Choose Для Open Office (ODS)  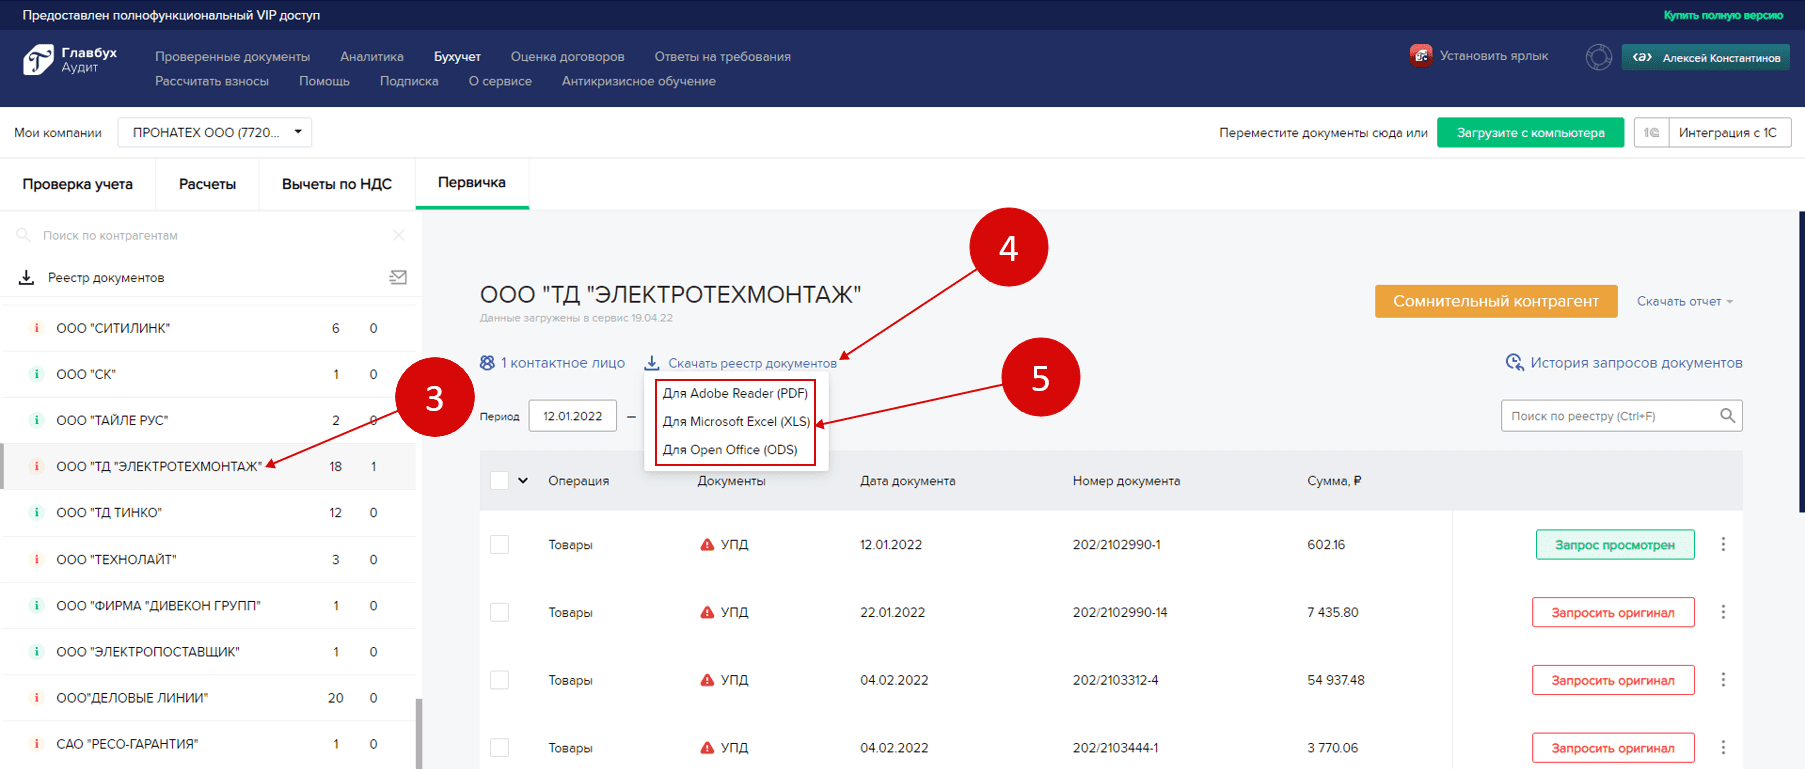click(730, 449)
